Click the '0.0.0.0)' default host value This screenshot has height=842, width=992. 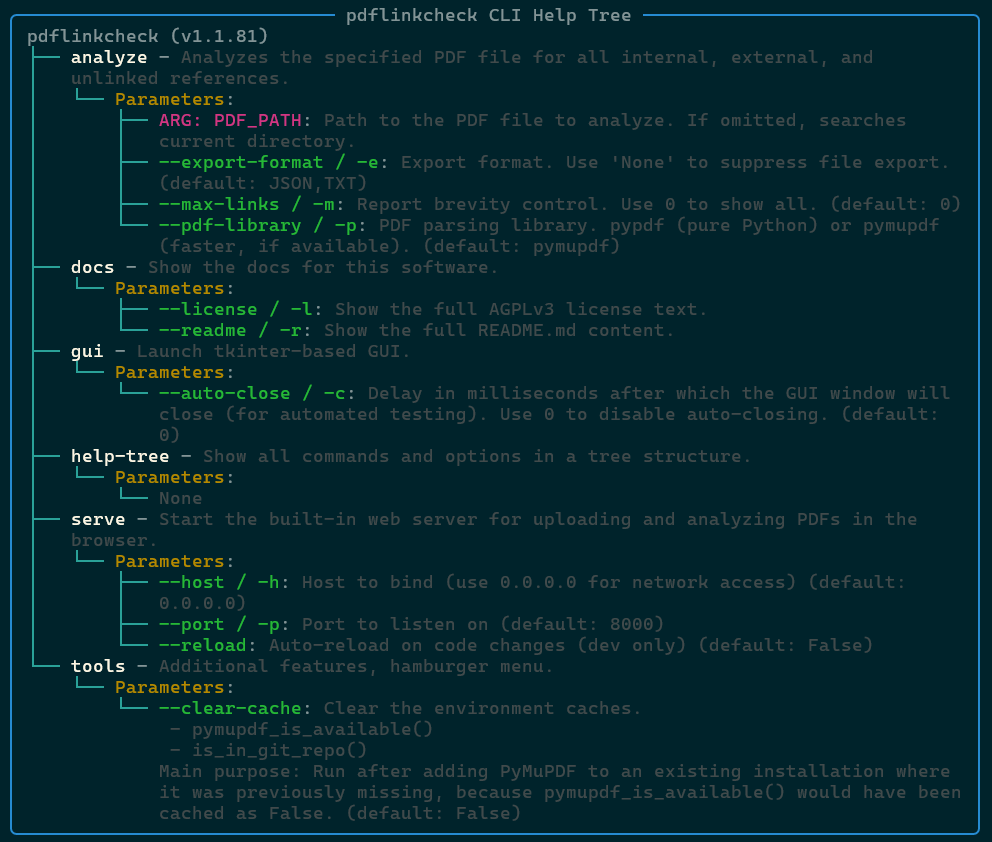point(202,603)
